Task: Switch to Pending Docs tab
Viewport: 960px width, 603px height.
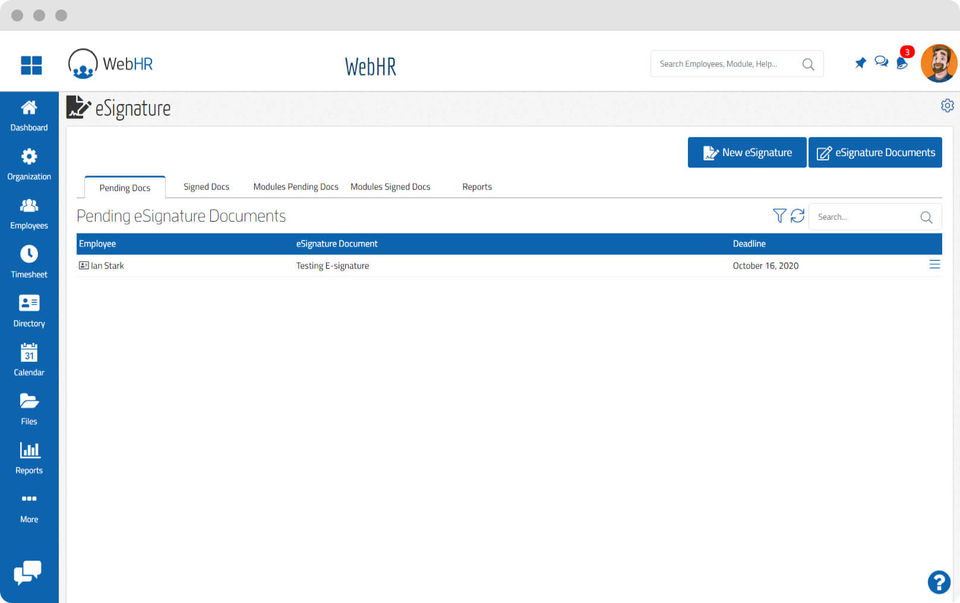Action: (125, 187)
